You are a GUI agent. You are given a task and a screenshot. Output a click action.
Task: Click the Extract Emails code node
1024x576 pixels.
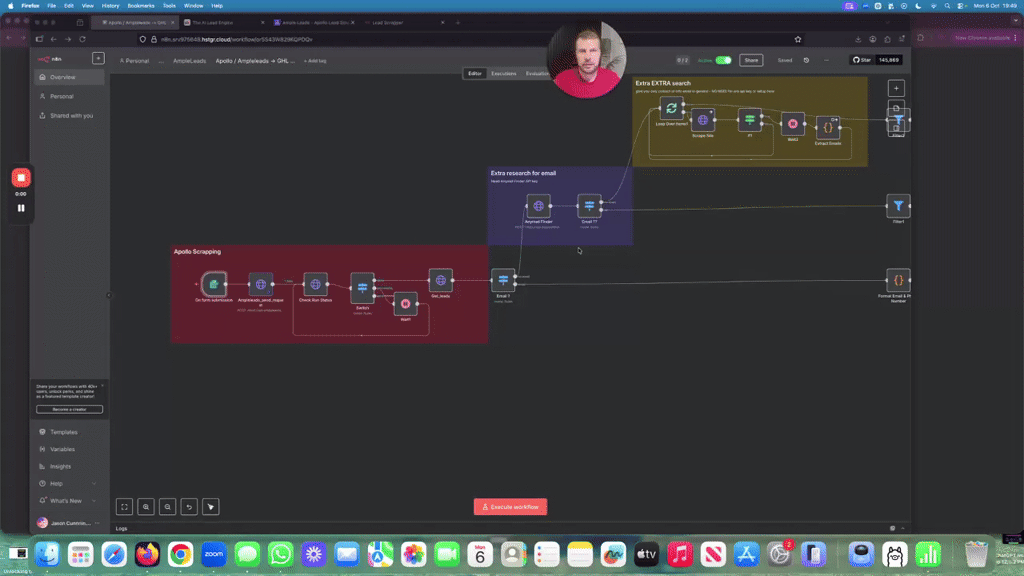coord(830,127)
